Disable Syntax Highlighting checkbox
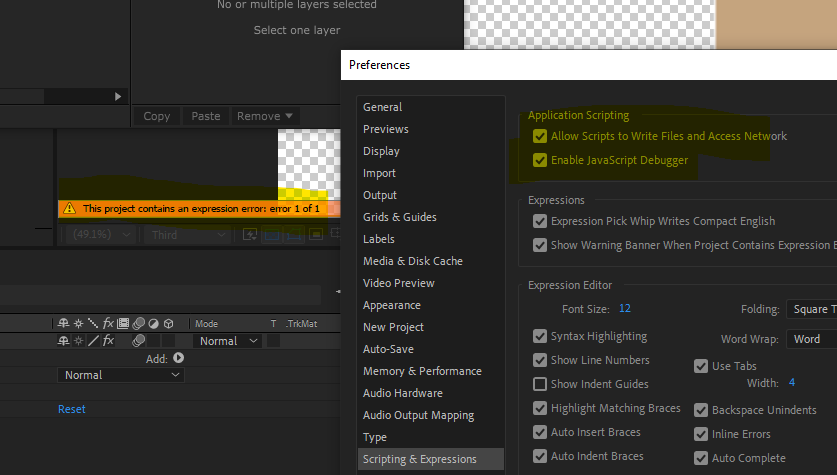This screenshot has width=837, height=475. pyautogui.click(x=540, y=336)
